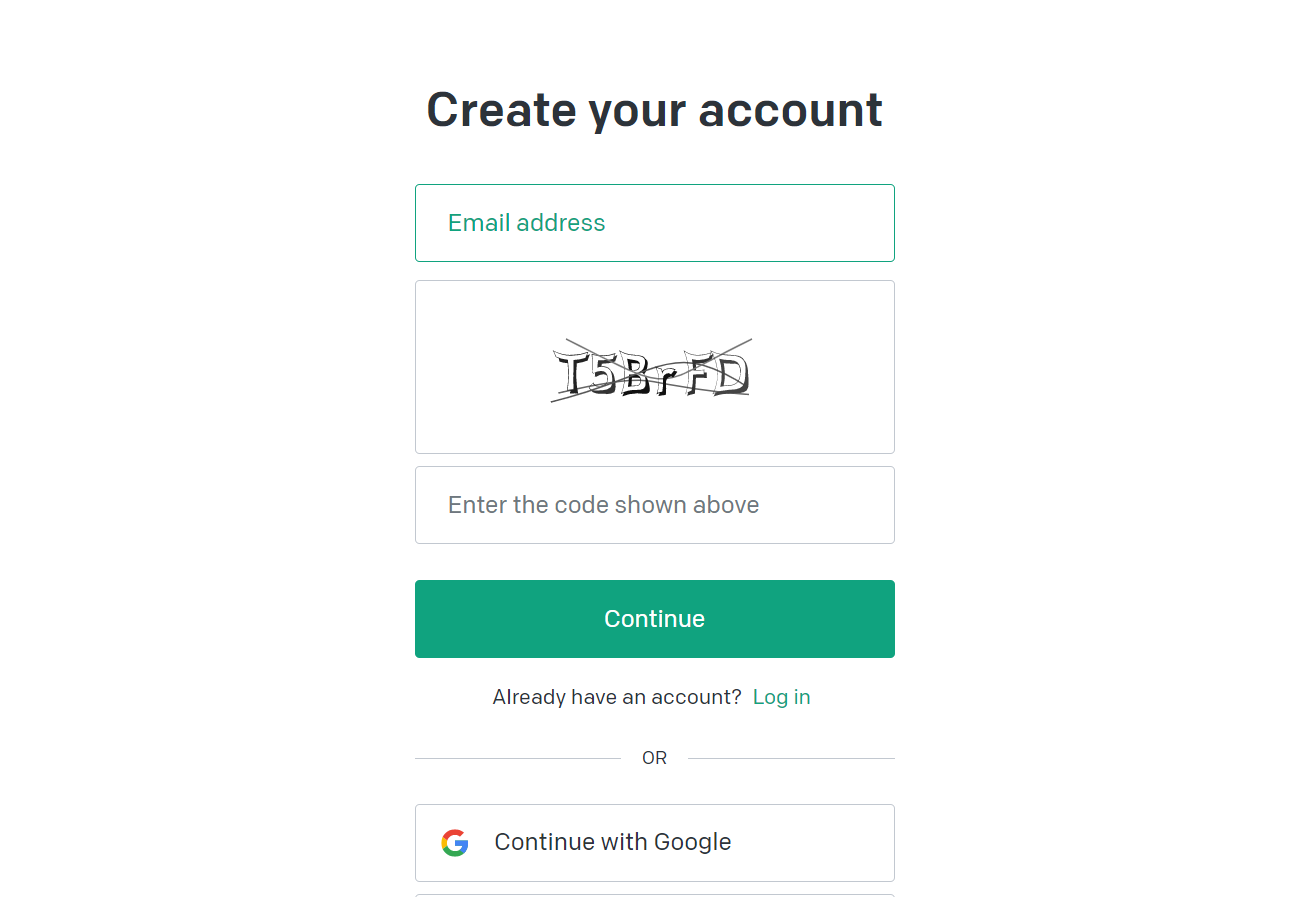Click the partially visible button below Google
The width and height of the screenshot is (1305, 897).
pyautogui.click(x=655, y=895)
